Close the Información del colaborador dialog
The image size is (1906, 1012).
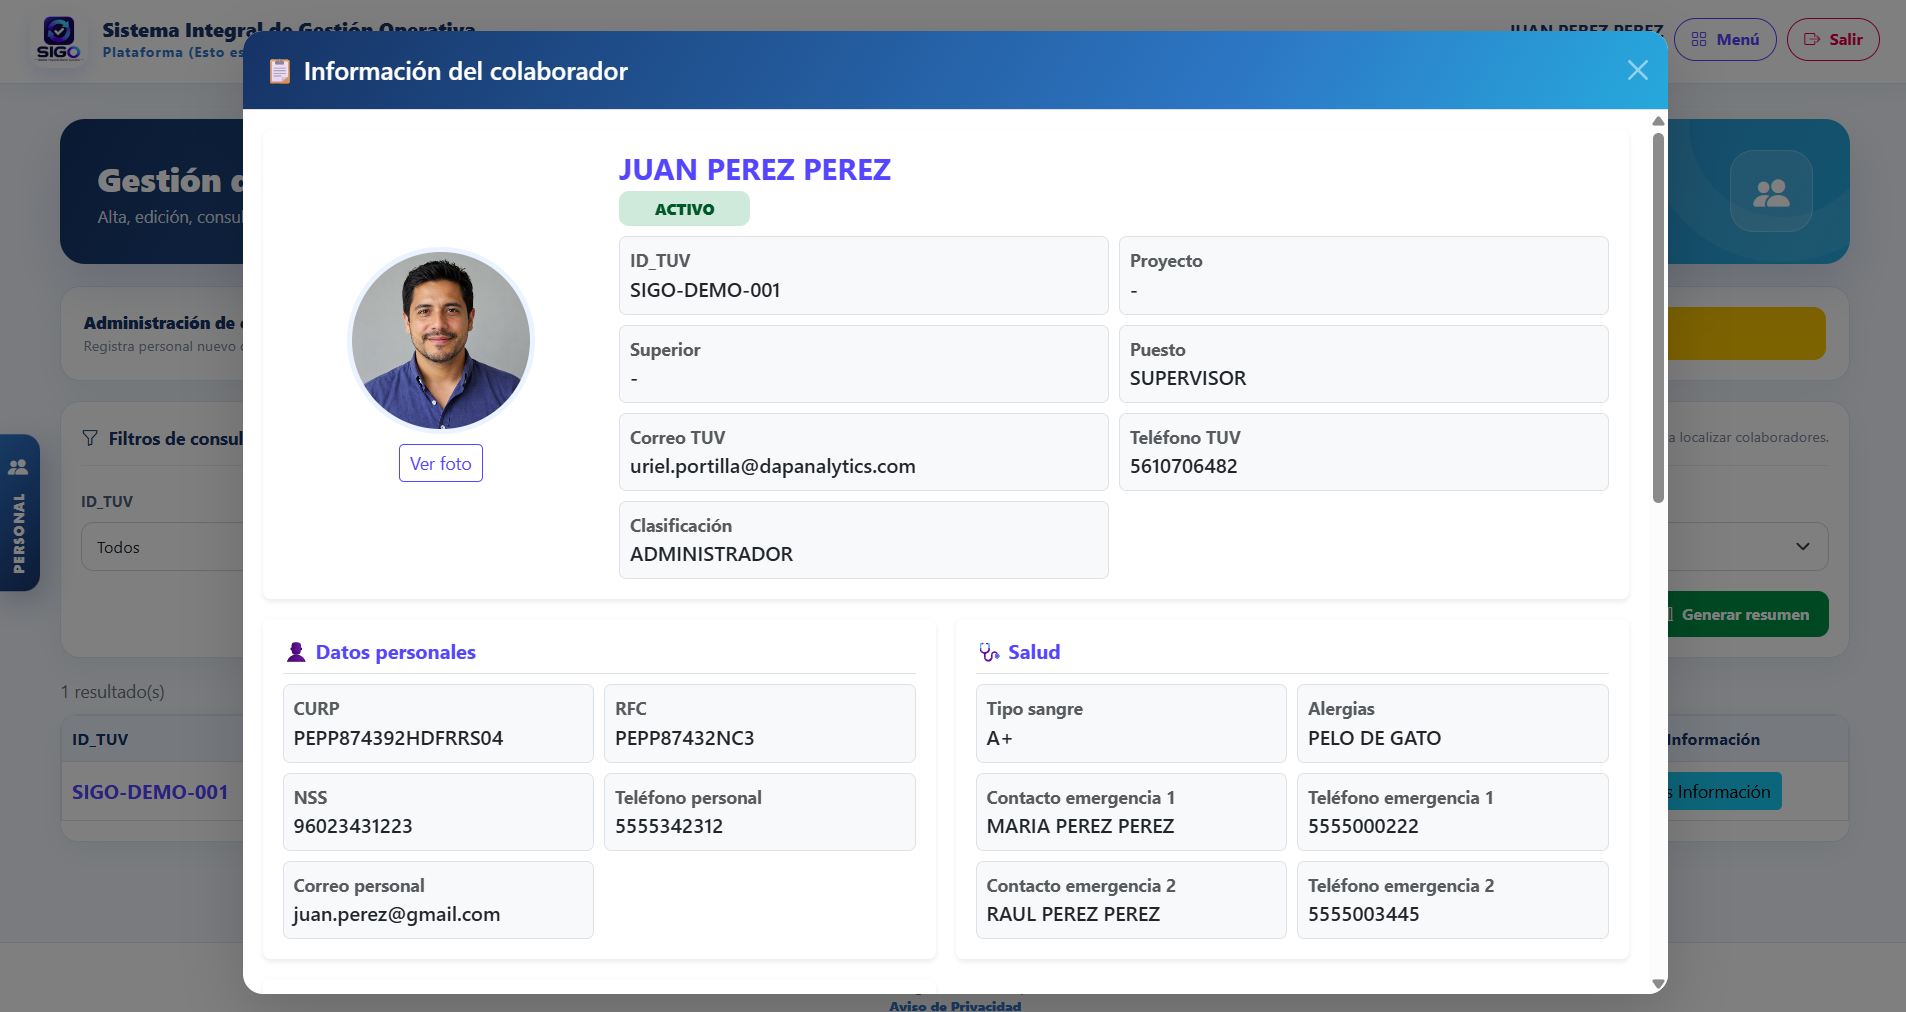(x=1637, y=70)
